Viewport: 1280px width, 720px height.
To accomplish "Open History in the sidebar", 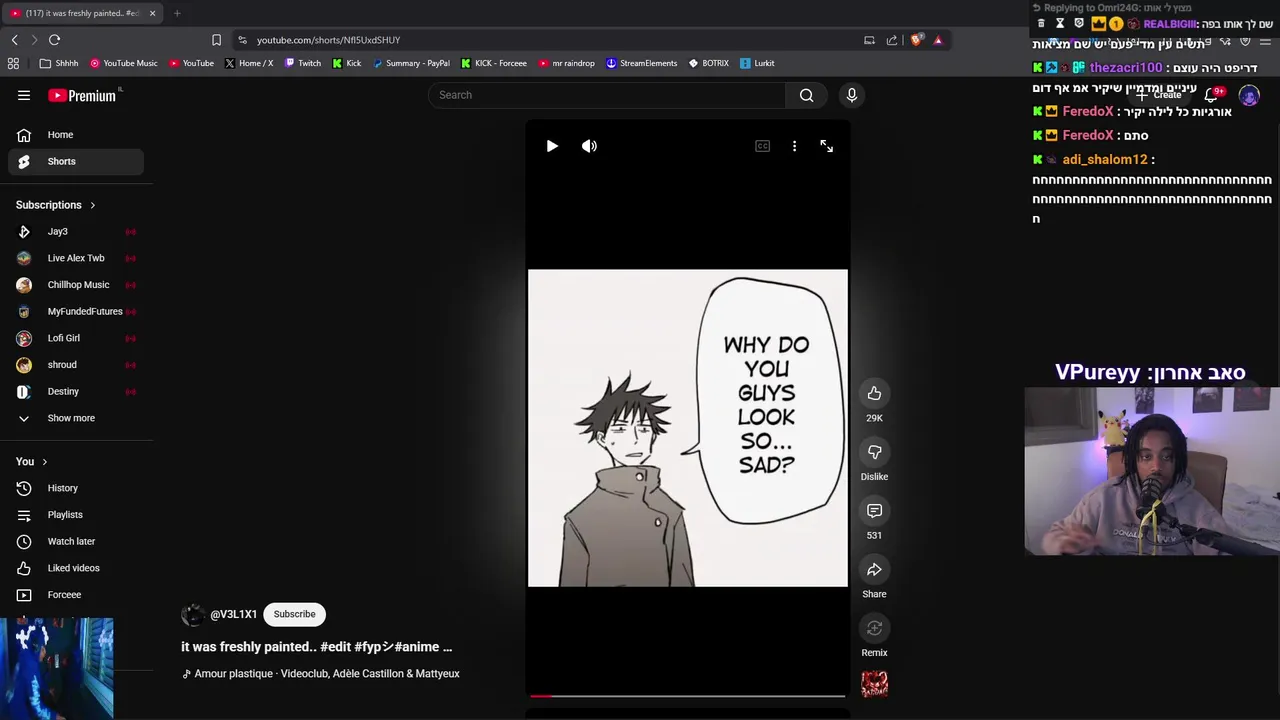I will 76,488.
